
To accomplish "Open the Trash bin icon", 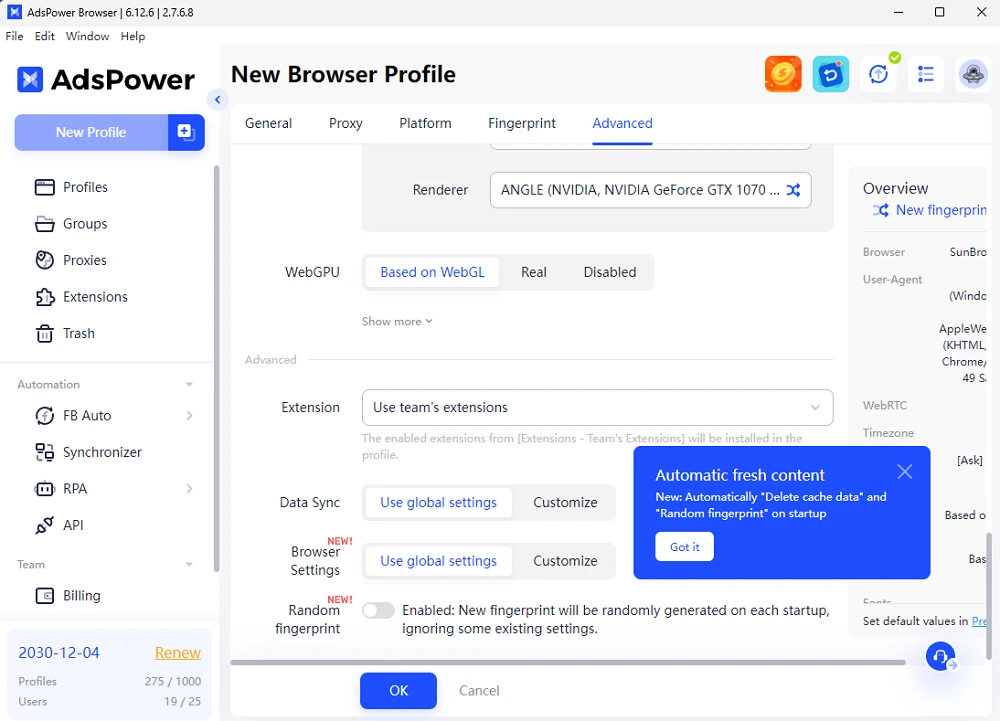I will click(x=45, y=333).
